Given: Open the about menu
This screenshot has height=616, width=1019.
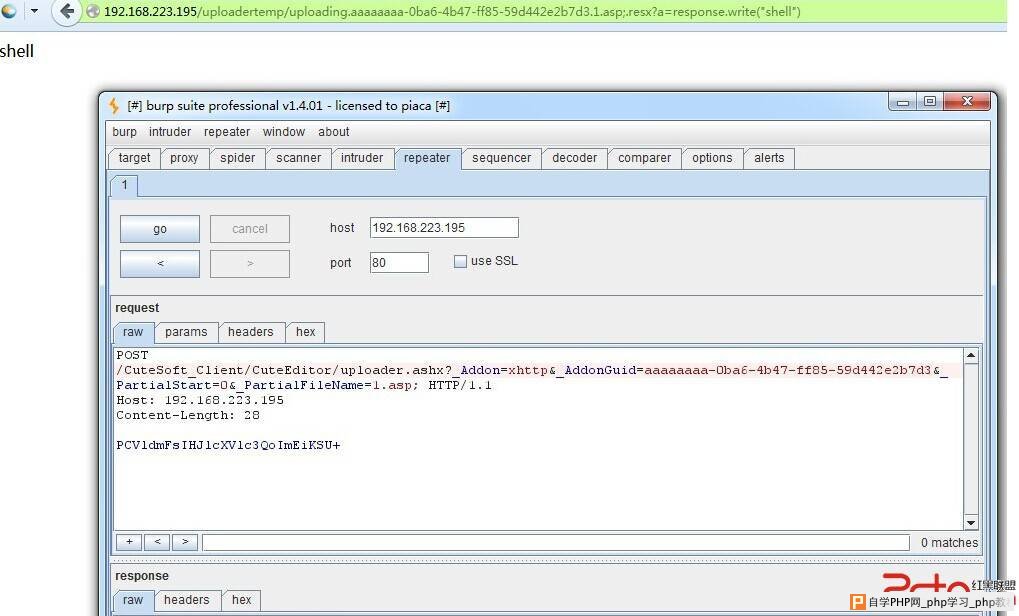Looking at the screenshot, I should (333, 132).
